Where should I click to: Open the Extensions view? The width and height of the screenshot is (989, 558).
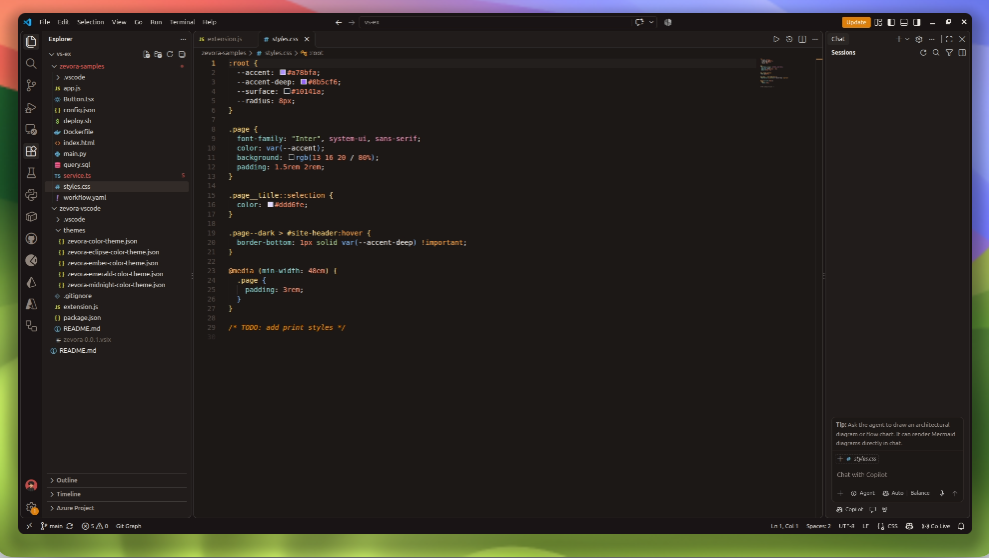(31, 151)
